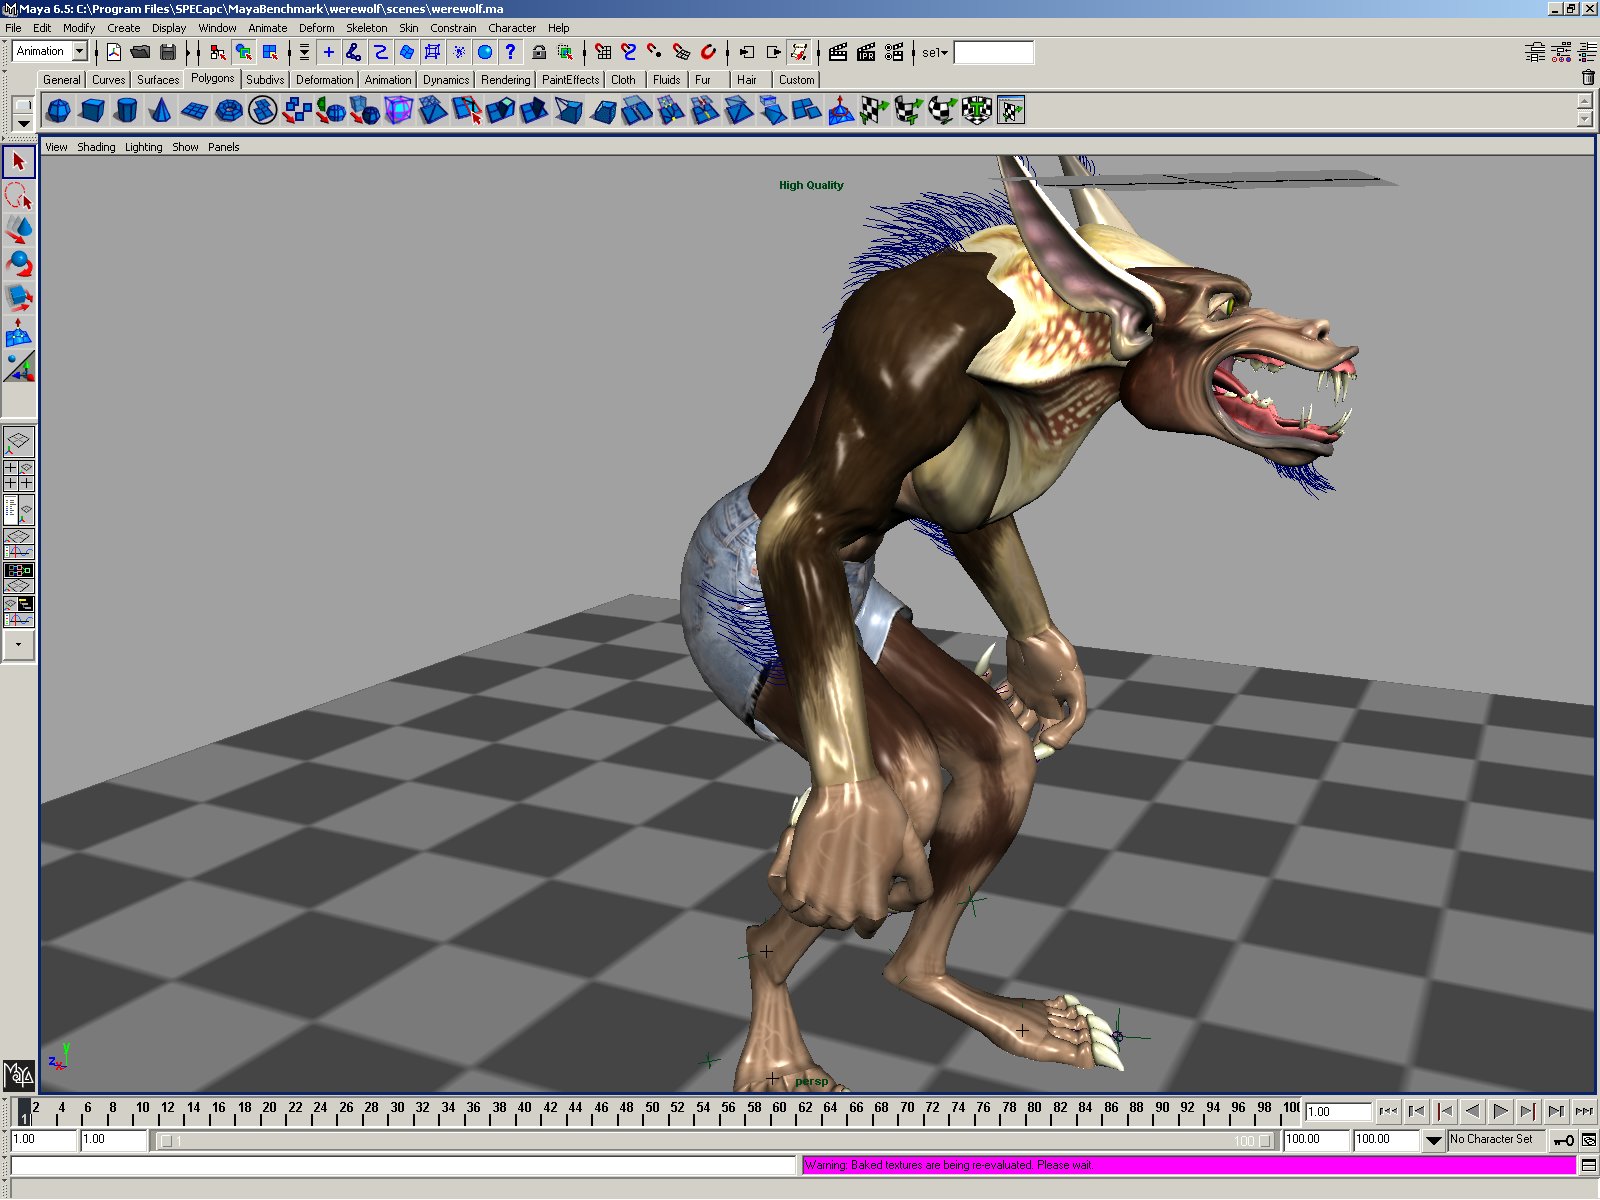Screen dimensions: 1600x1200
Task: Click the playback range slider bar
Action: click(x=716, y=1140)
